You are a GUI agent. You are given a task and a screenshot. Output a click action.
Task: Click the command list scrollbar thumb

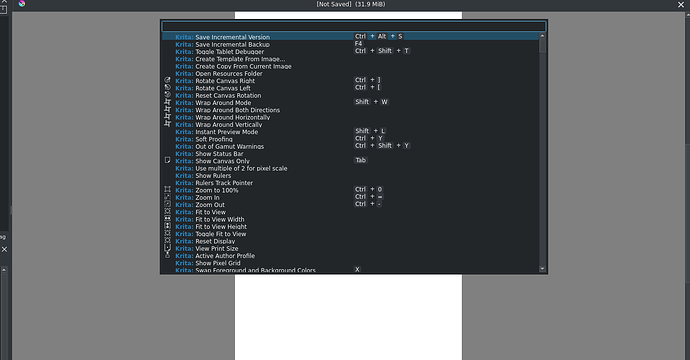(x=542, y=46)
